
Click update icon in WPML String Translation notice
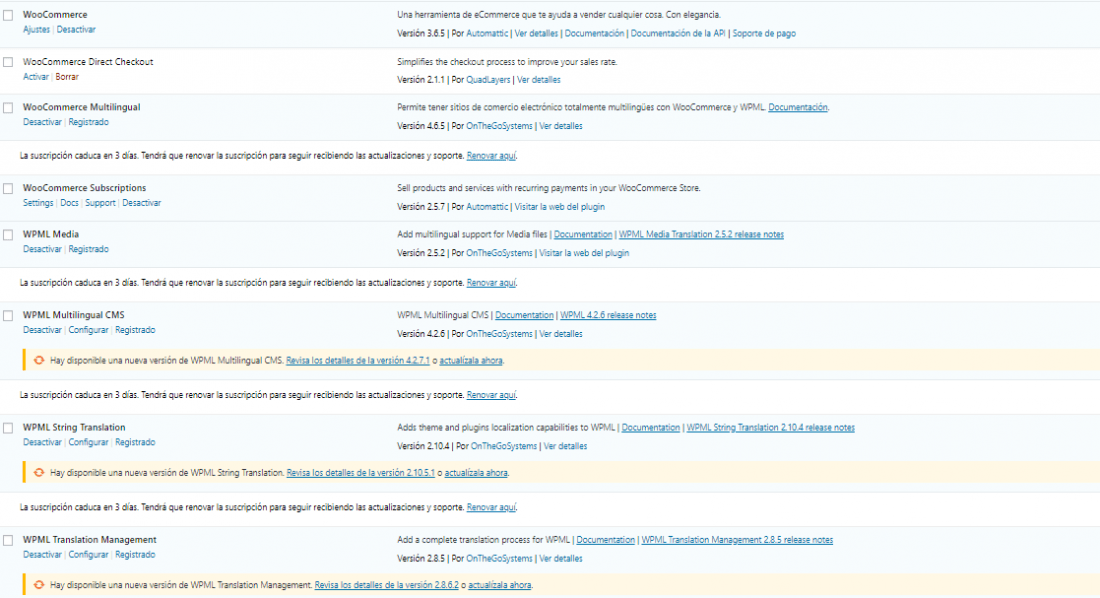[39, 472]
